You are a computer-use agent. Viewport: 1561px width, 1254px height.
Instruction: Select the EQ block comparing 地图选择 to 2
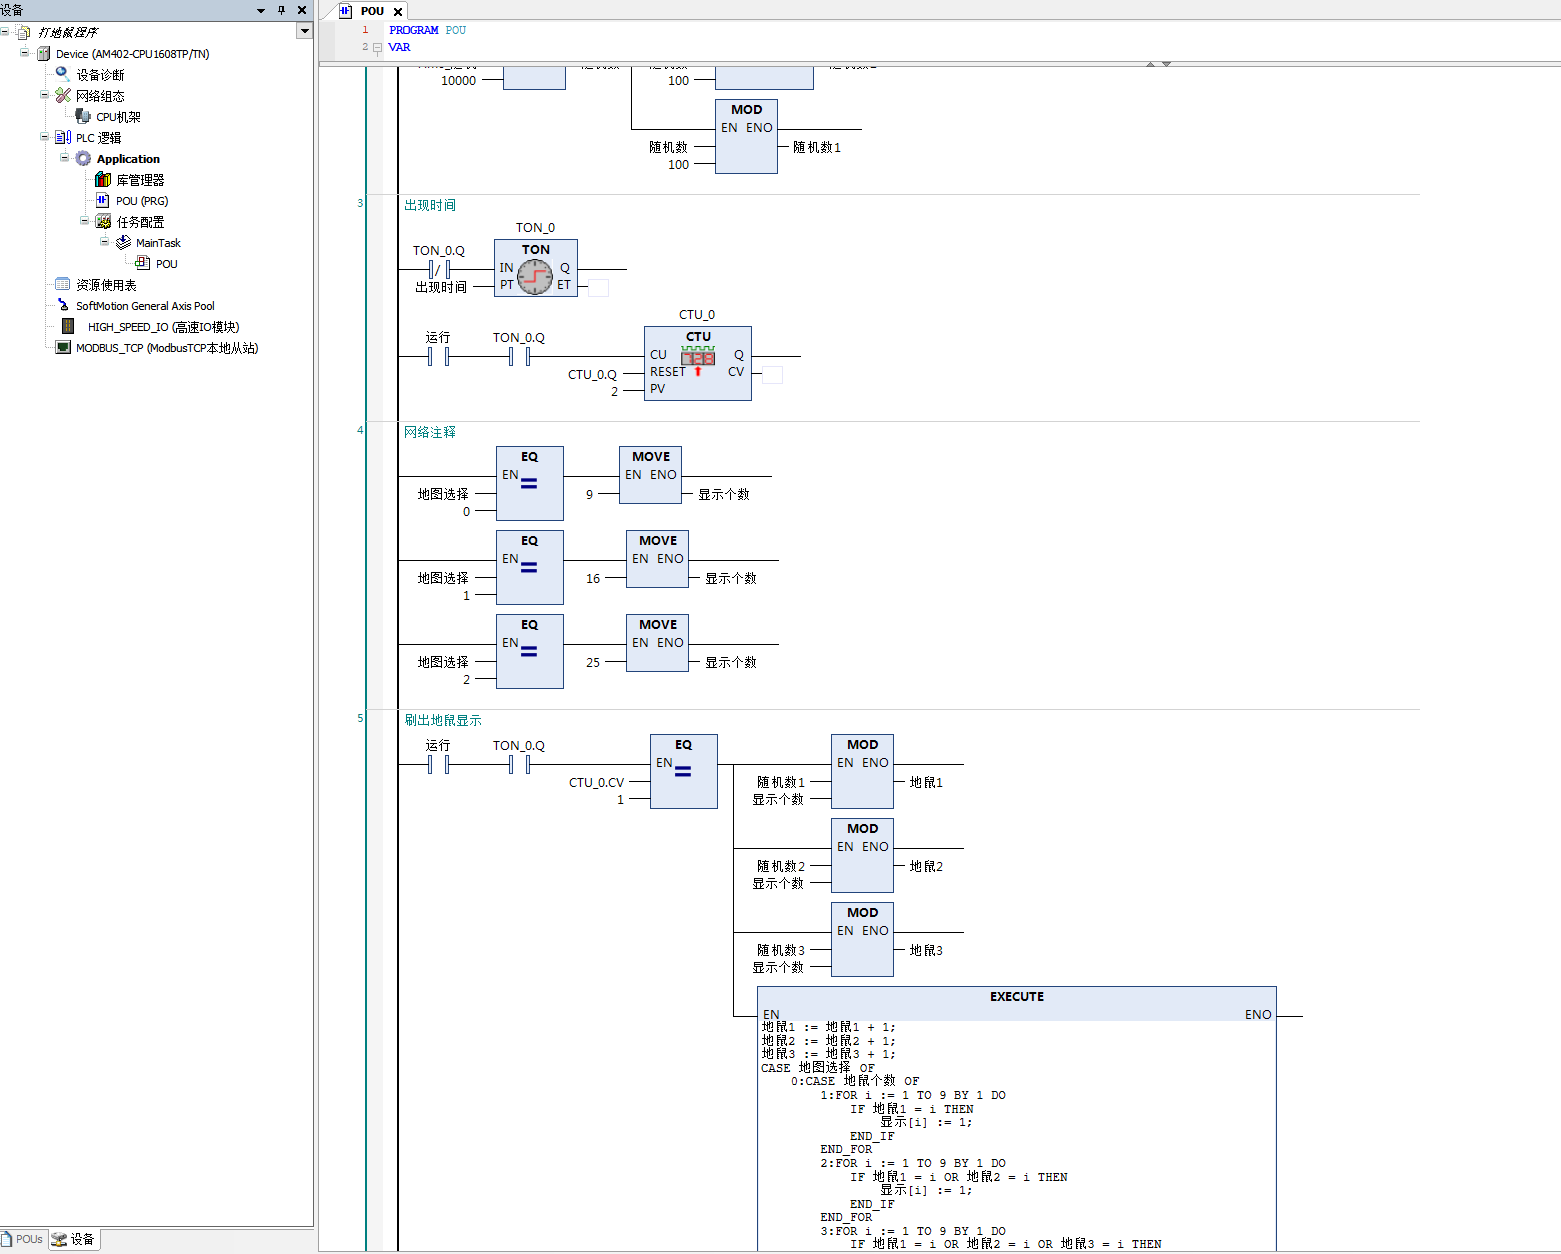click(530, 651)
